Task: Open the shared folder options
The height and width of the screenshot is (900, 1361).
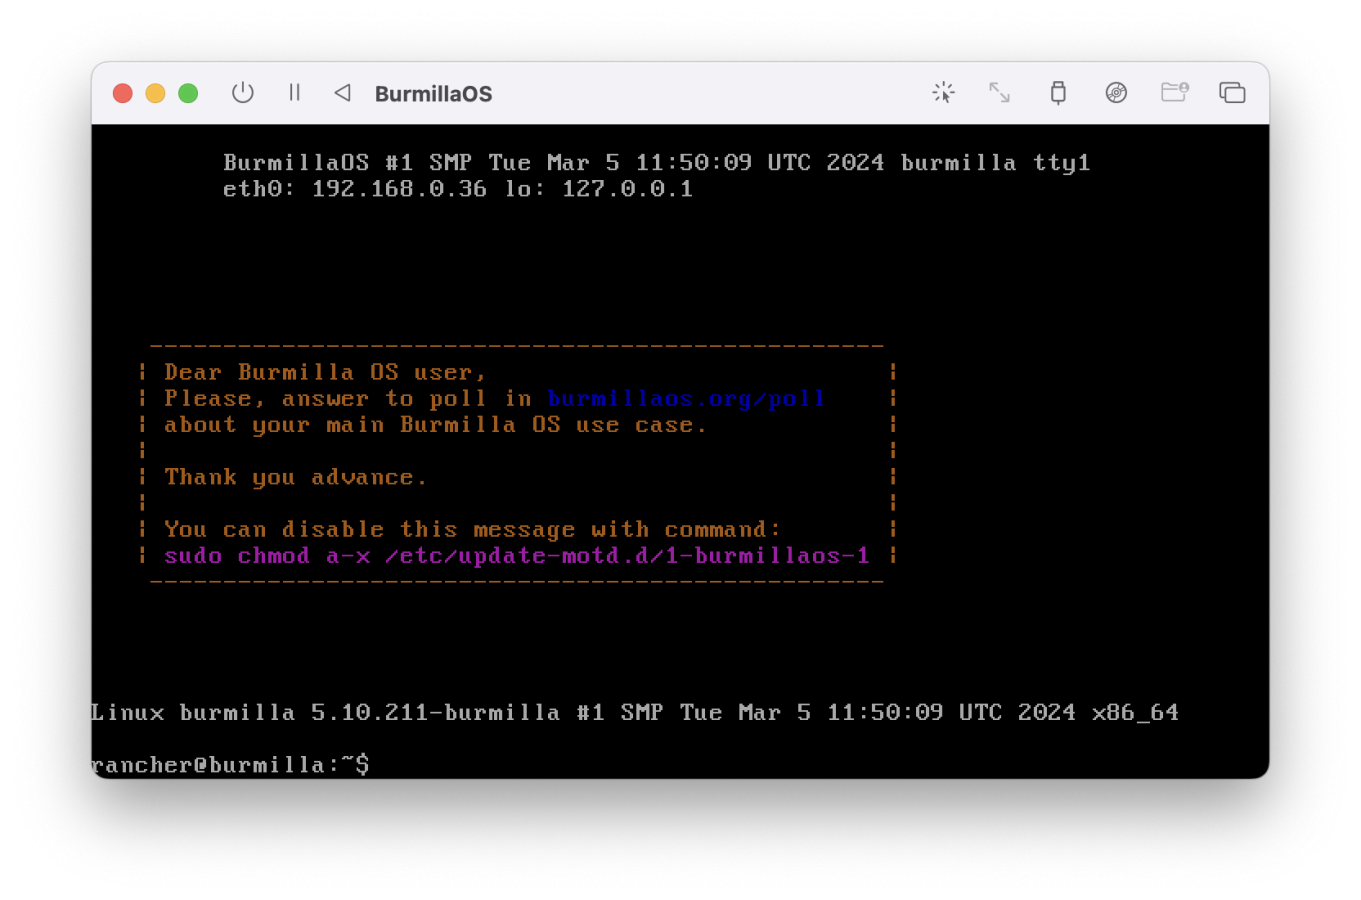Action: [1174, 93]
